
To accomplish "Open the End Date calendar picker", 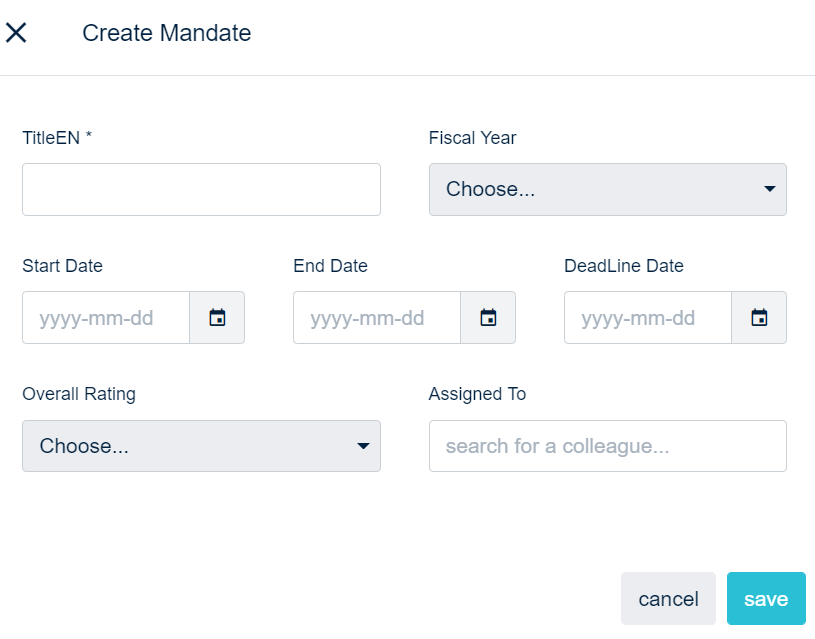I will 488,318.
